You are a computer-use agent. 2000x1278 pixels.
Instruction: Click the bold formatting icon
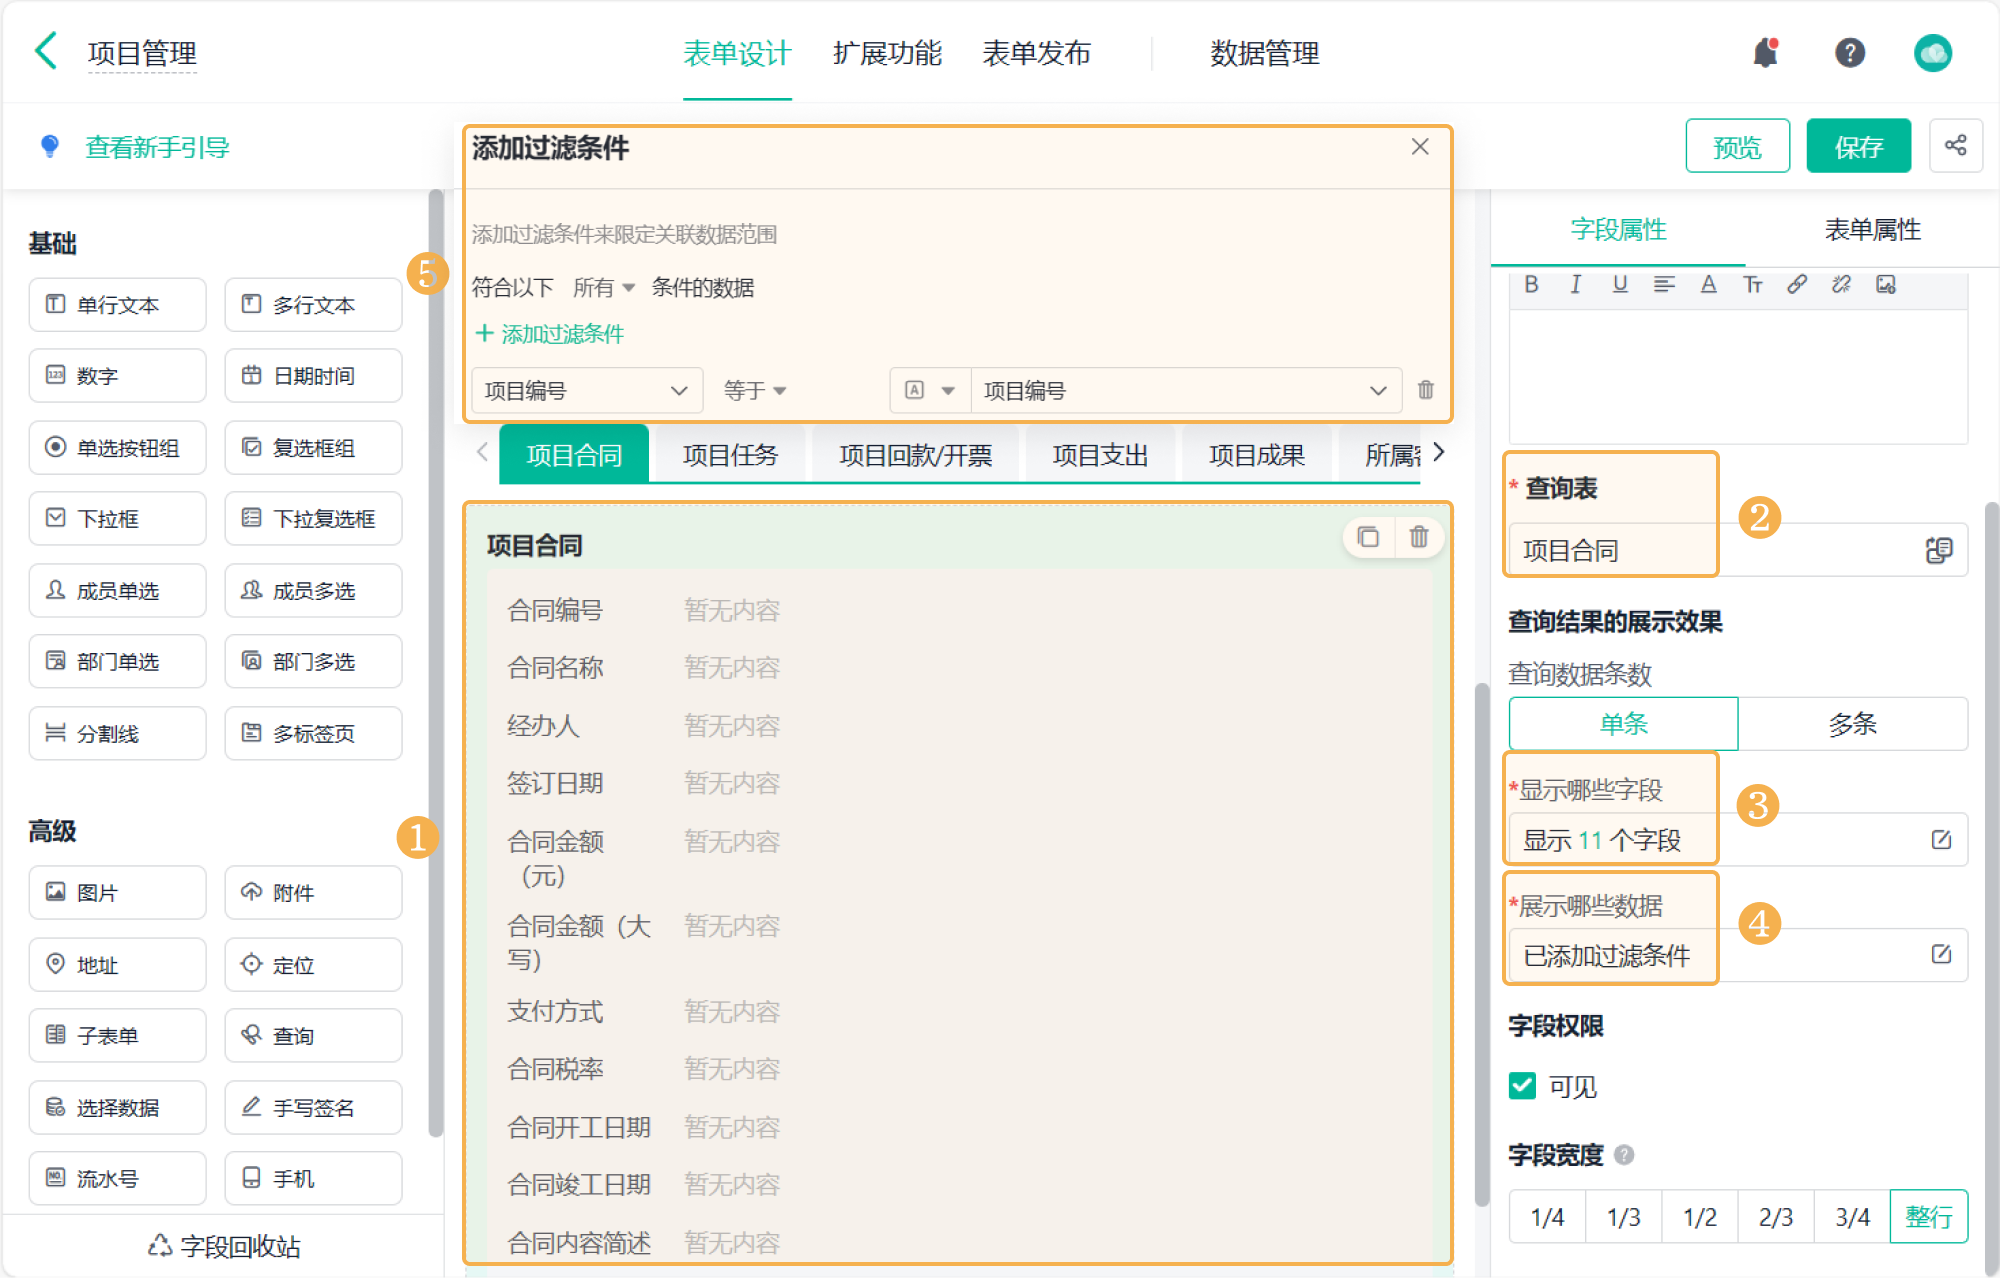(x=1531, y=285)
